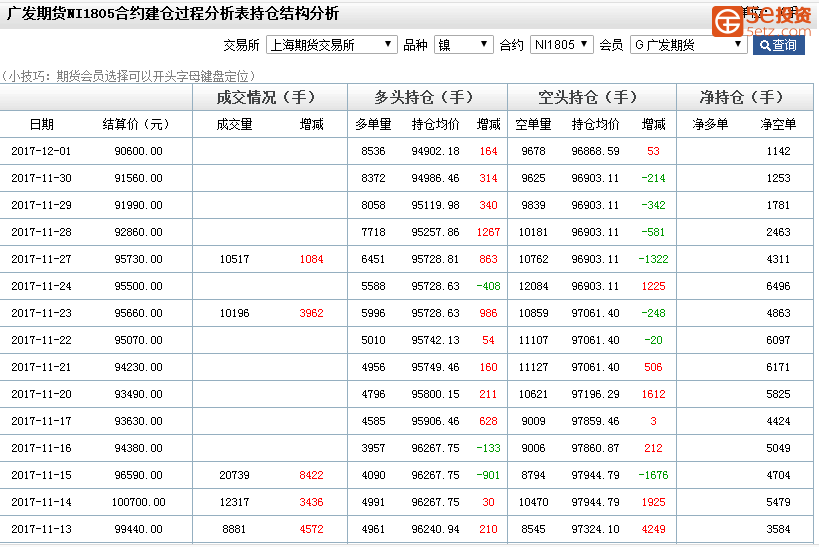This screenshot has height=547, width=819.
Task: Click volume value 8881
Action: (x=234, y=529)
